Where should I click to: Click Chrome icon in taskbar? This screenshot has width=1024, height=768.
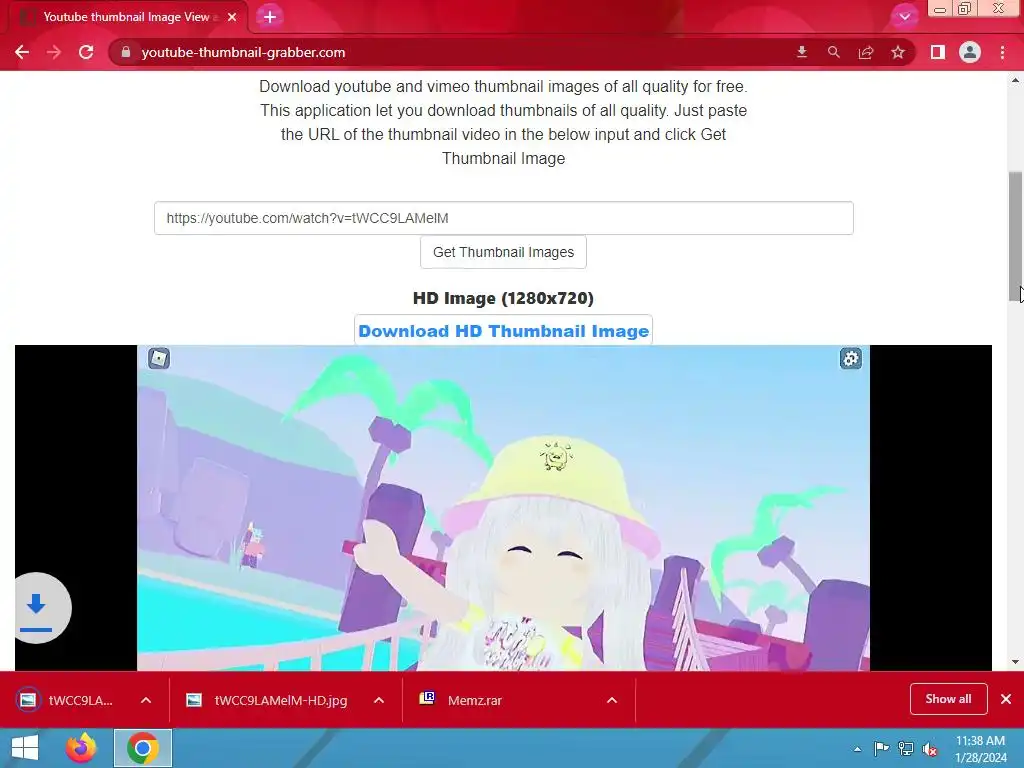point(143,748)
